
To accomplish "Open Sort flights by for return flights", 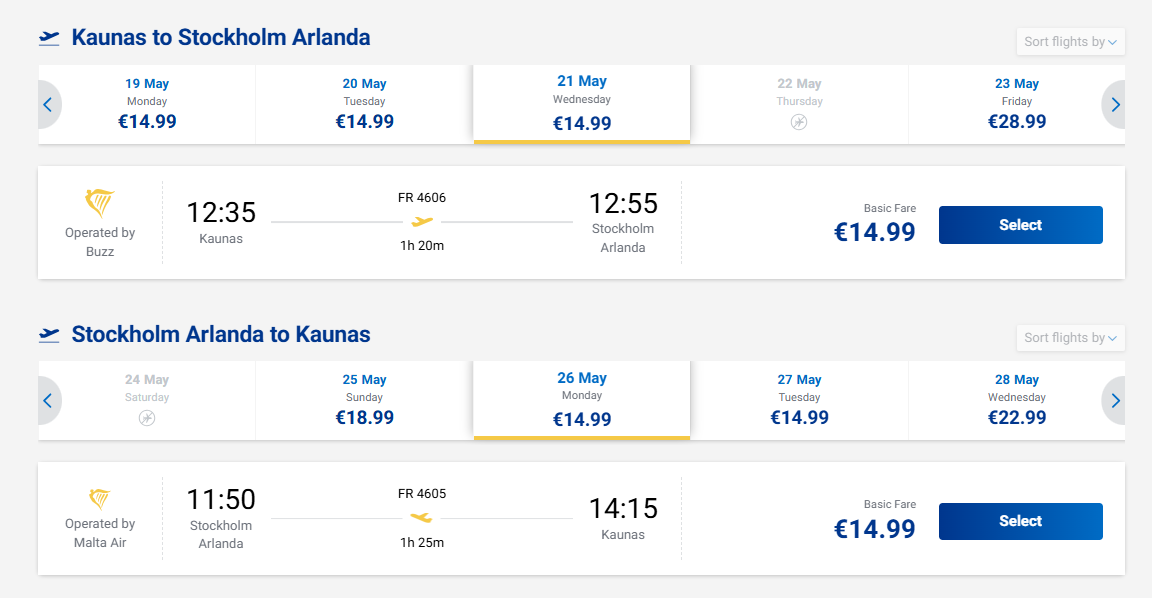I will 1070,338.
